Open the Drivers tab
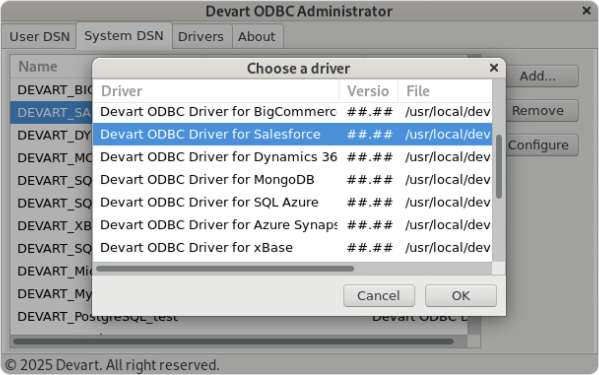The image size is (599, 375). 201,37
